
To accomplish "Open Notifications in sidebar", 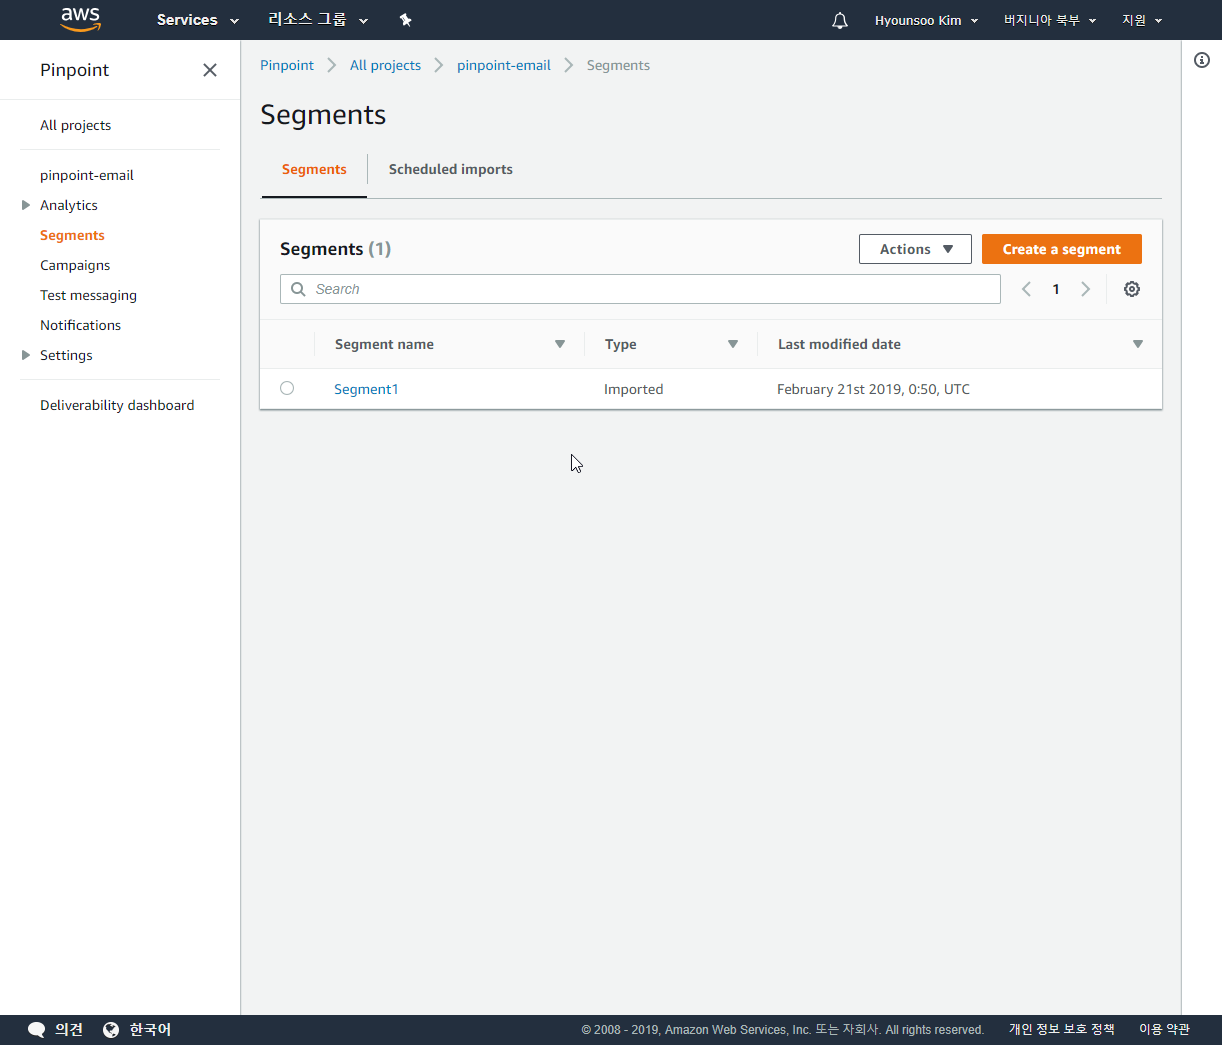I will [80, 325].
